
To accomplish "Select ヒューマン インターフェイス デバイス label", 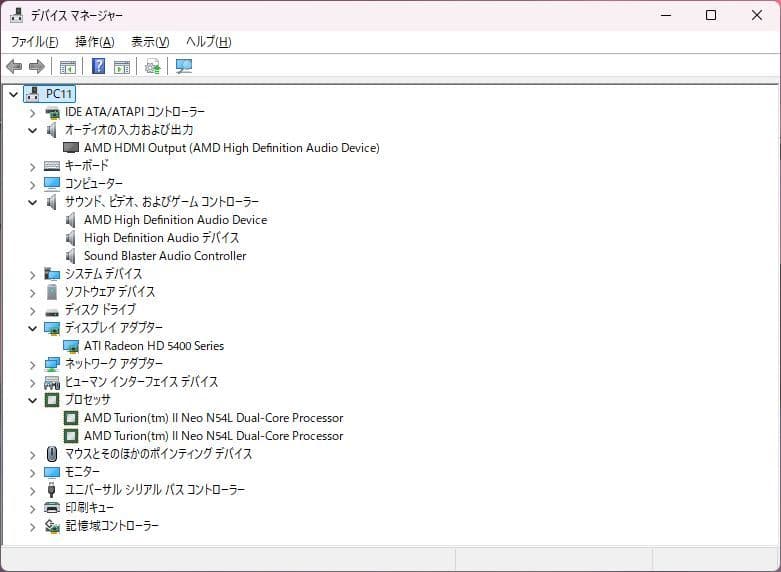I will [x=141, y=382].
